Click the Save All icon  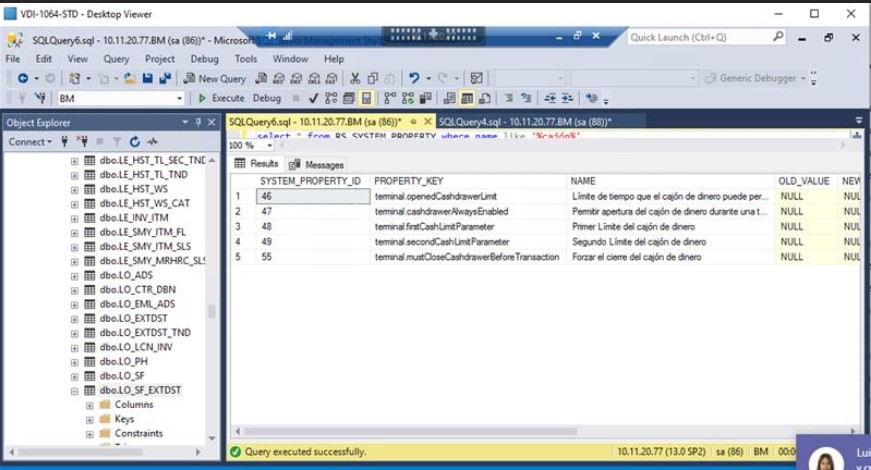pyautogui.click(x=165, y=78)
